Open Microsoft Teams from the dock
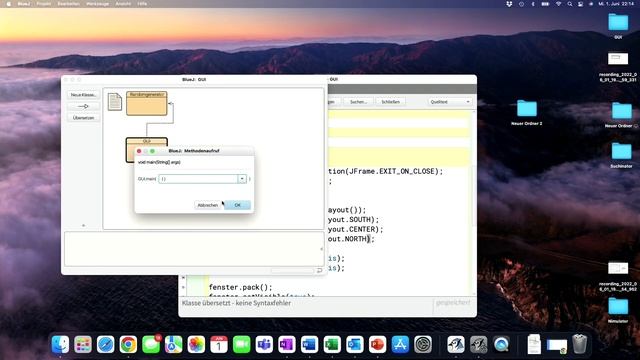 click(x=264, y=344)
